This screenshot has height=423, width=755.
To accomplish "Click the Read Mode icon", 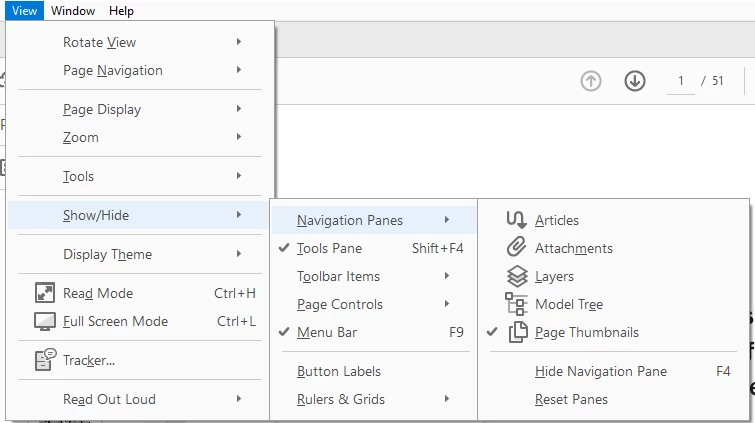I will click(x=45, y=292).
